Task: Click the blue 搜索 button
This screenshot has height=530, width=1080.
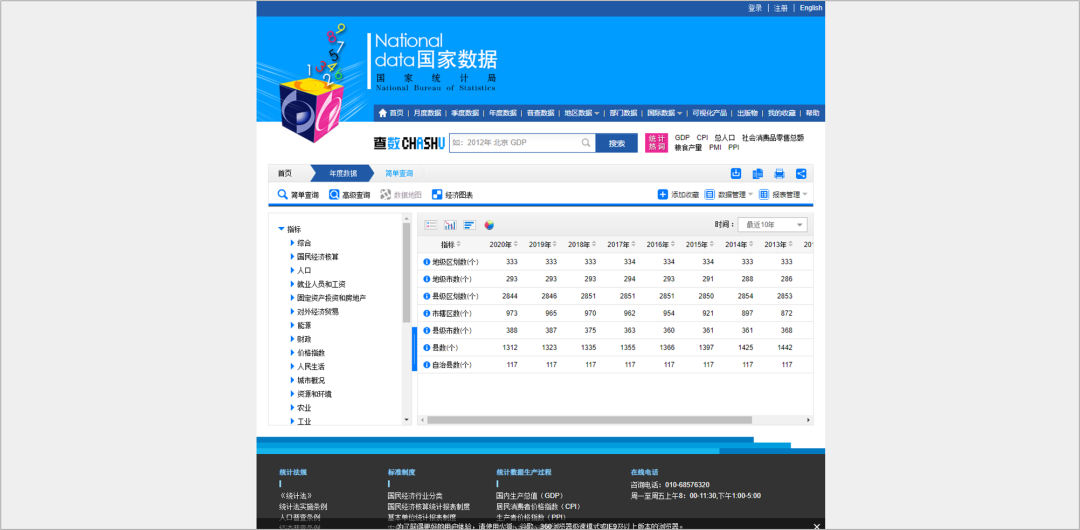Action: 616,143
